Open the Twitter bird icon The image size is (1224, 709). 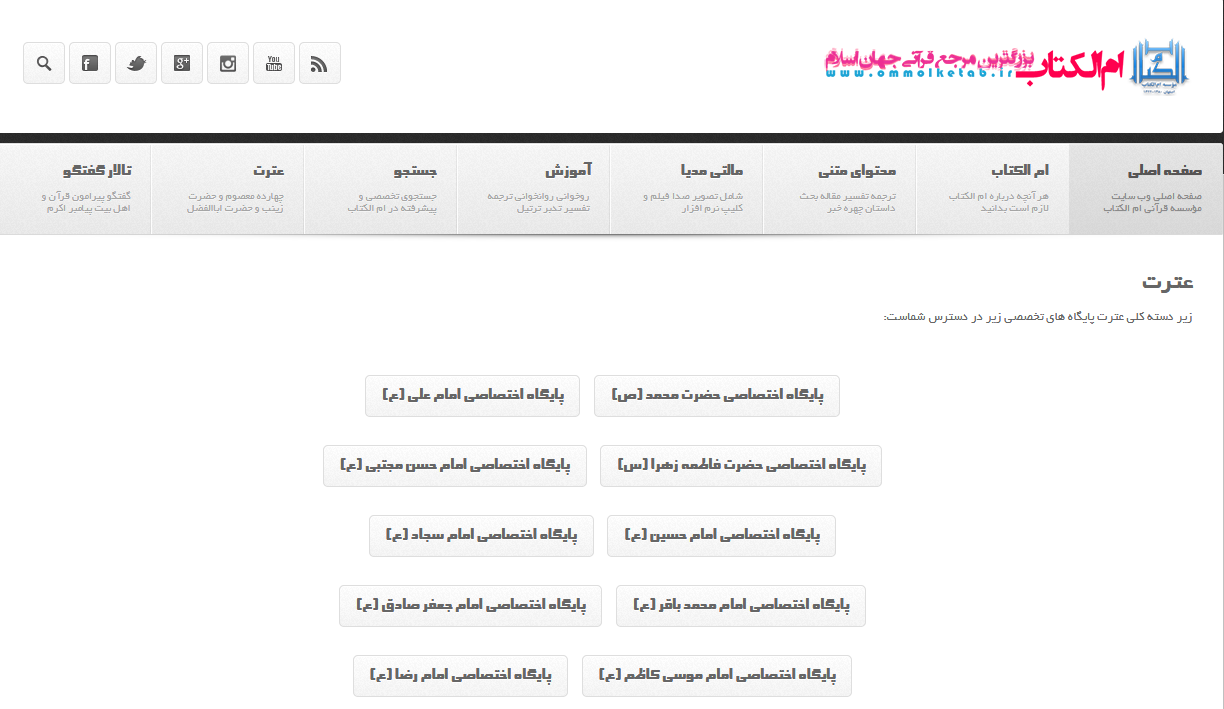pyautogui.click(x=136, y=63)
